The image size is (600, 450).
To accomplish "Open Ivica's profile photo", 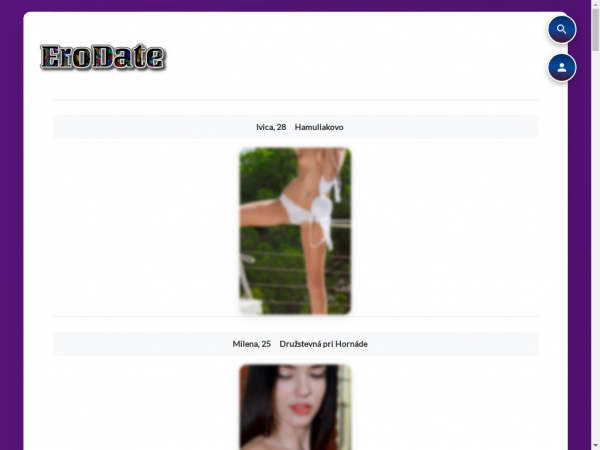I will pyautogui.click(x=295, y=230).
